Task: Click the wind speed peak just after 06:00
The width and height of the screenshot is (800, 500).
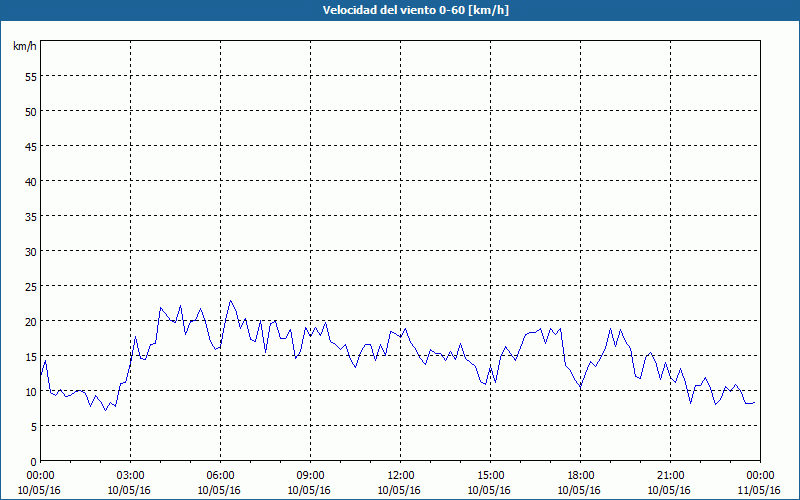Action: pyautogui.click(x=230, y=301)
